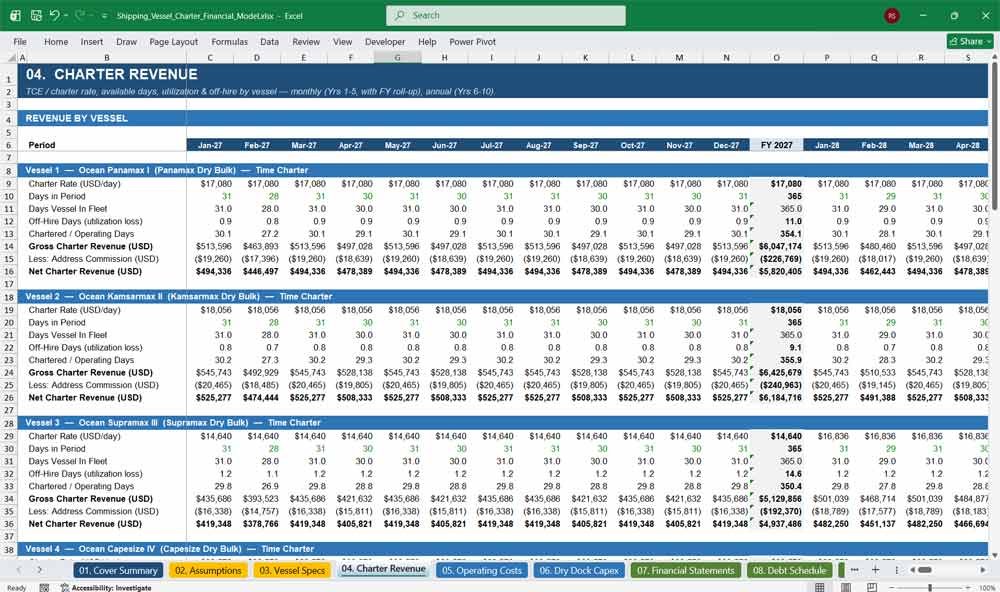Select Vessel 3 FY 2027 net revenue $4,937,486
This screenshot has height=592, width=1000.
(776, 524)
